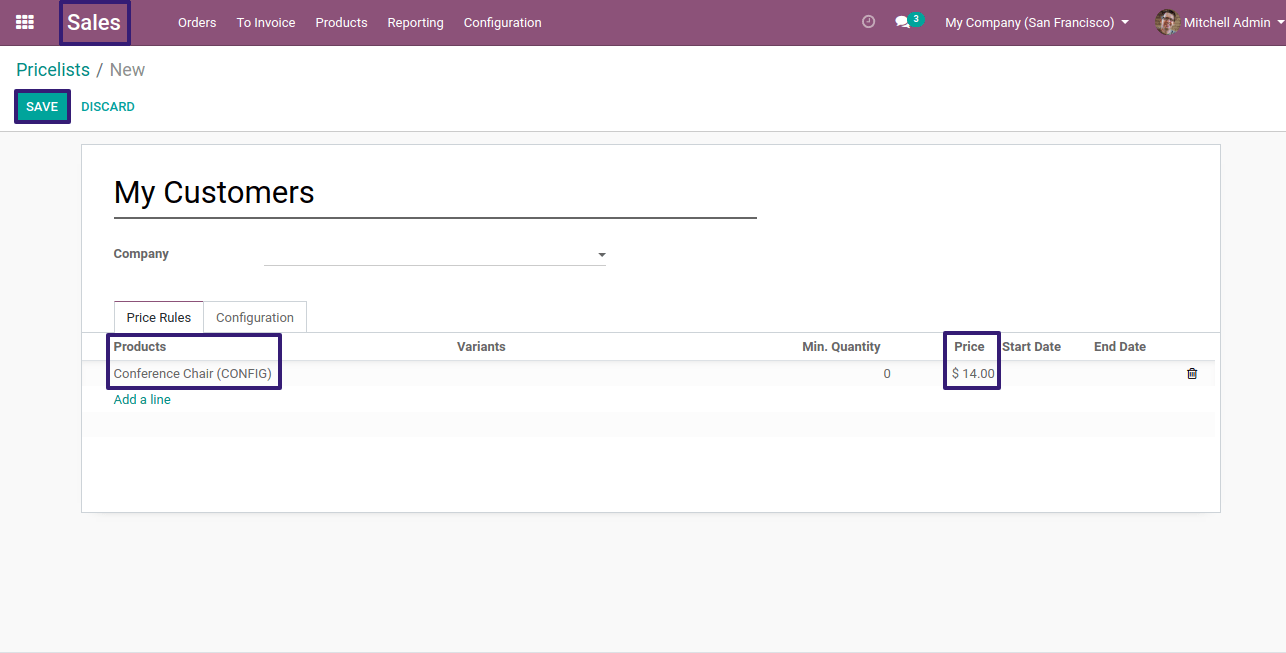Viewport: 1286px width, 653px height.
Task: Add a line to price rules
Action: point(142,400)
